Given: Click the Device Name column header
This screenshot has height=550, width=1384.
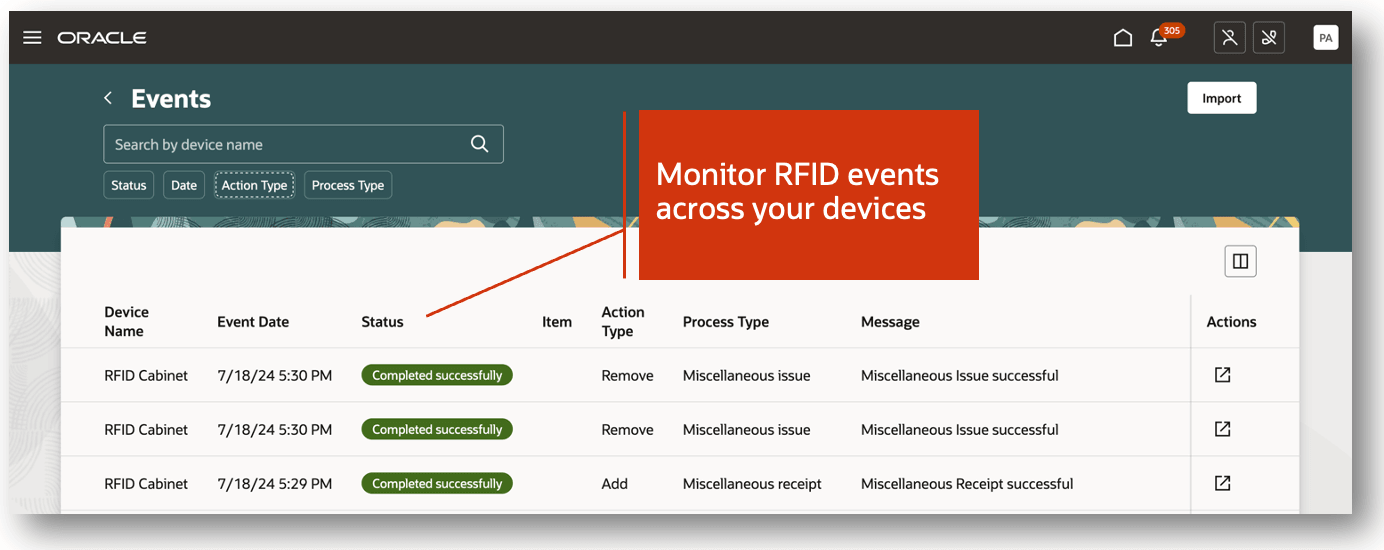Looking at the screenshot, I should (x=126, y=322).
